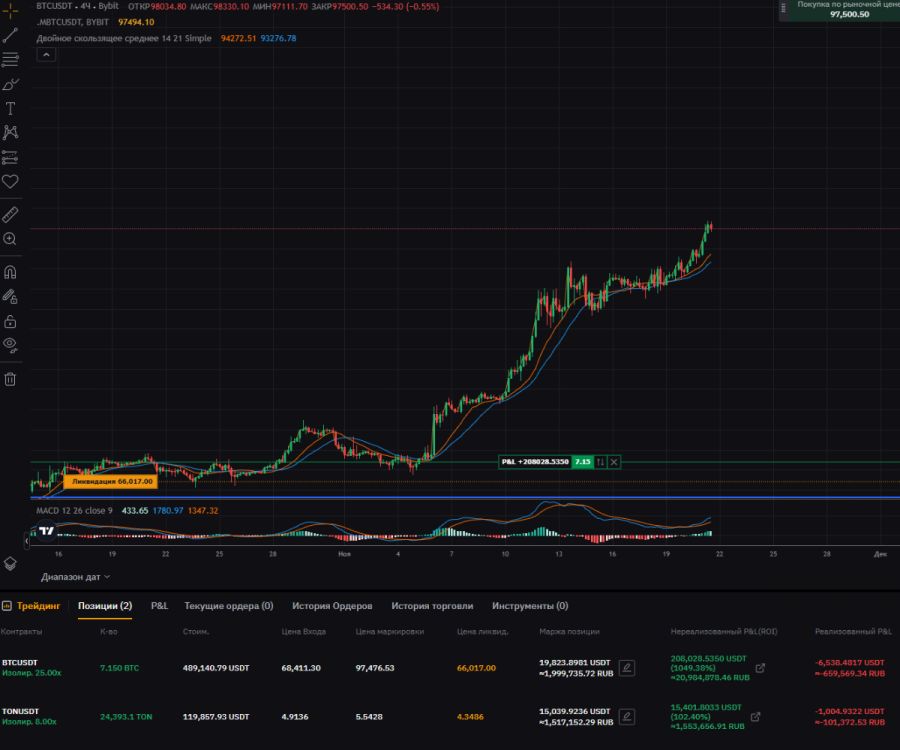The height and width of the screenshot is (750, 900).
Task: Toggle magnet mode snapping
Action: point(11,271)
